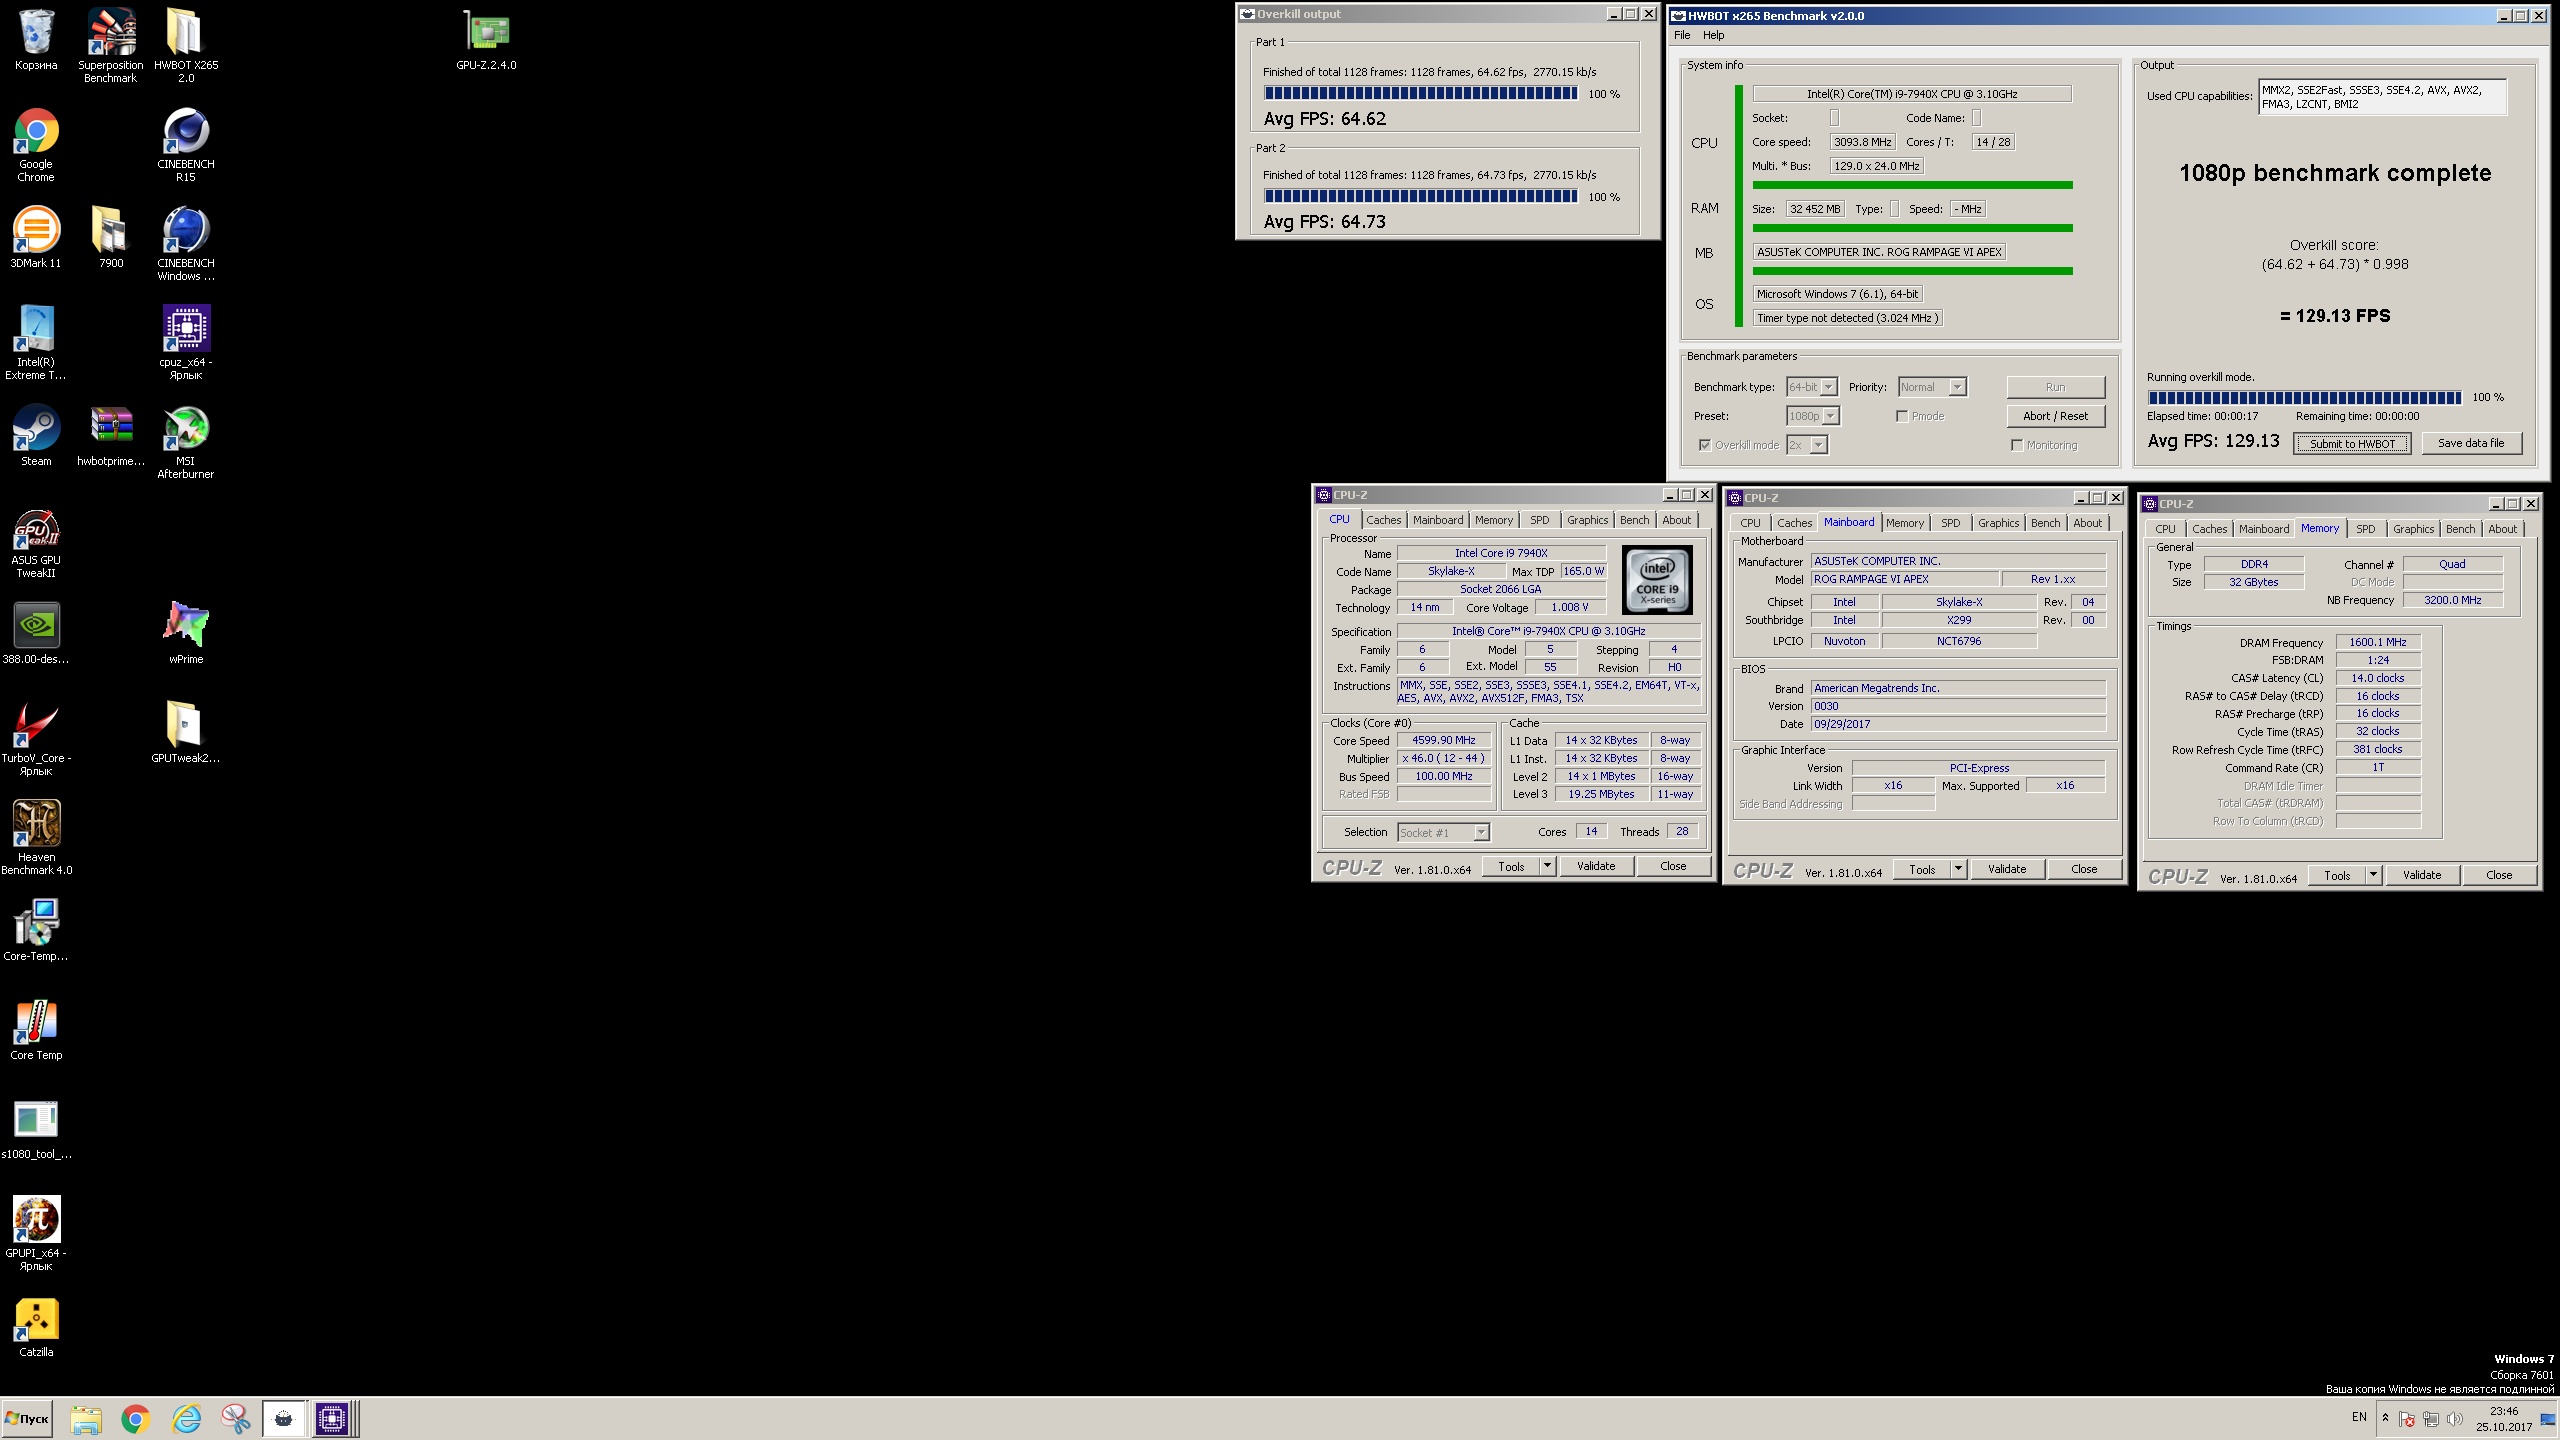The height and width of the screenshot is (1440, 2560).
Task: Click the Part 2 progress bar in Overkill output
Action: [1421, 197]
